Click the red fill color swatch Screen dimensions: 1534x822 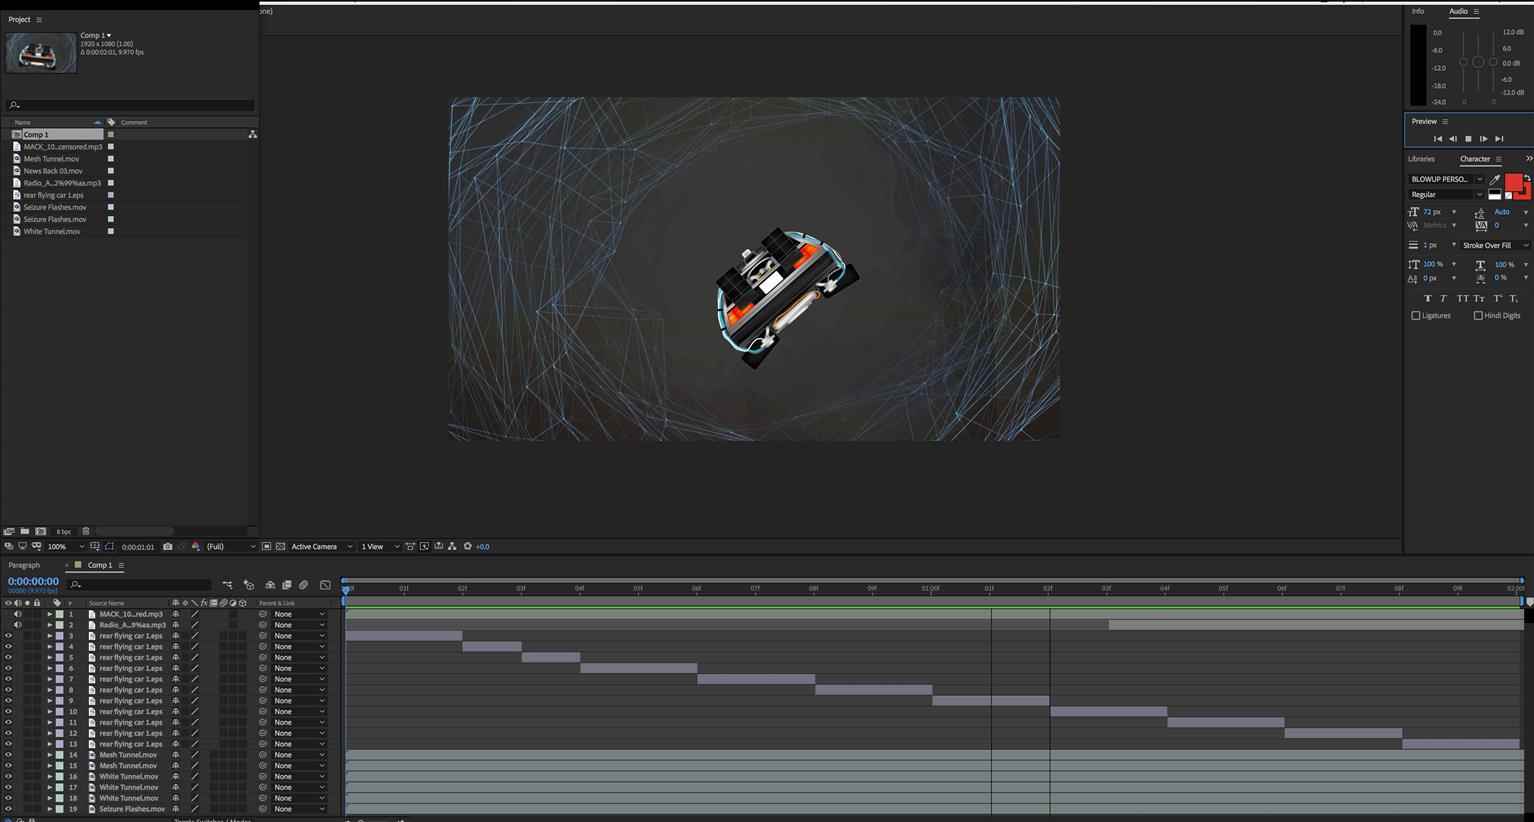pyautogui.click(x=1513, y=182)
